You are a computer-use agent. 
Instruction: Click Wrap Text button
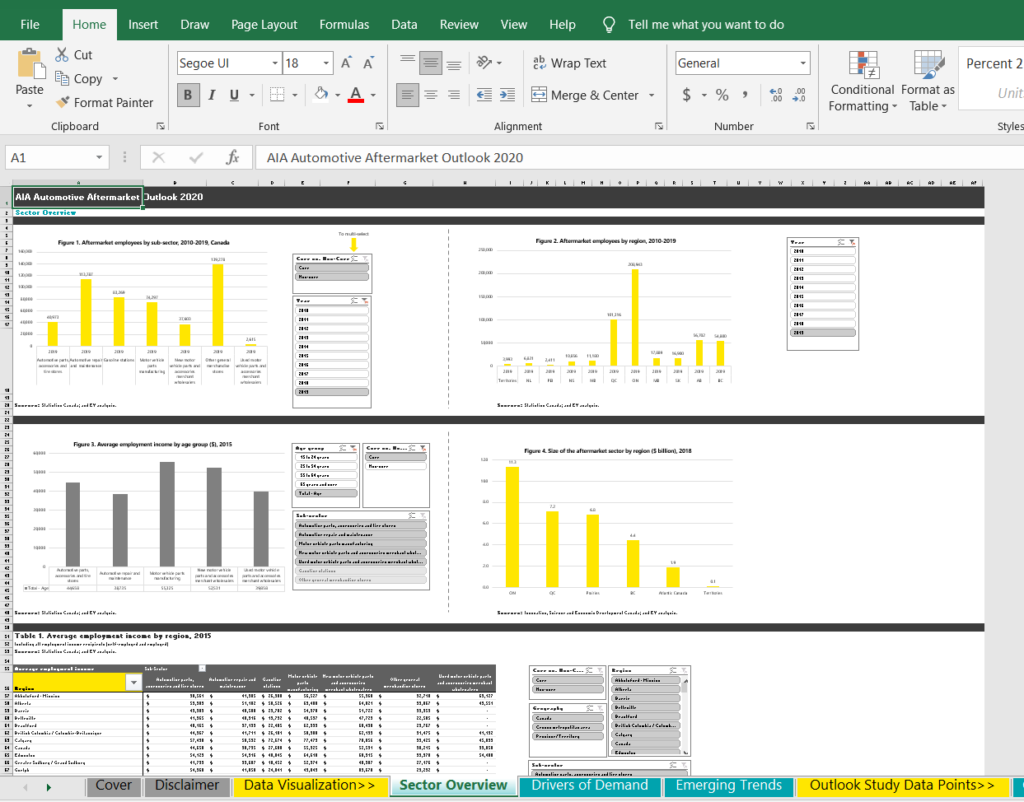[569, 63]
